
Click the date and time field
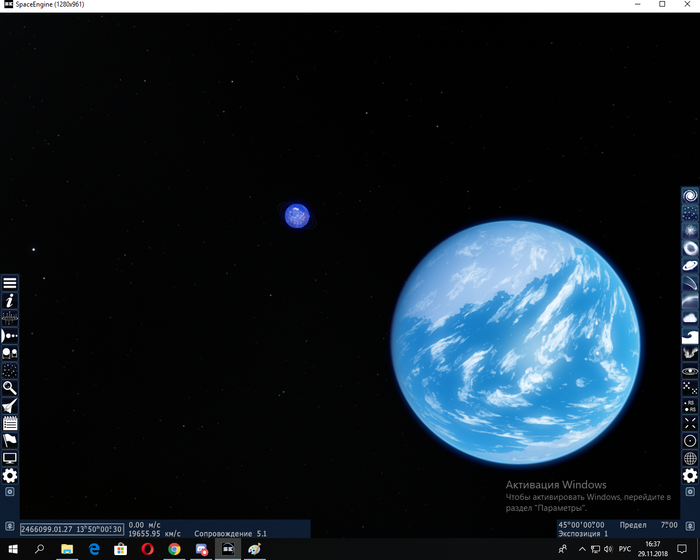click(72, 529)
